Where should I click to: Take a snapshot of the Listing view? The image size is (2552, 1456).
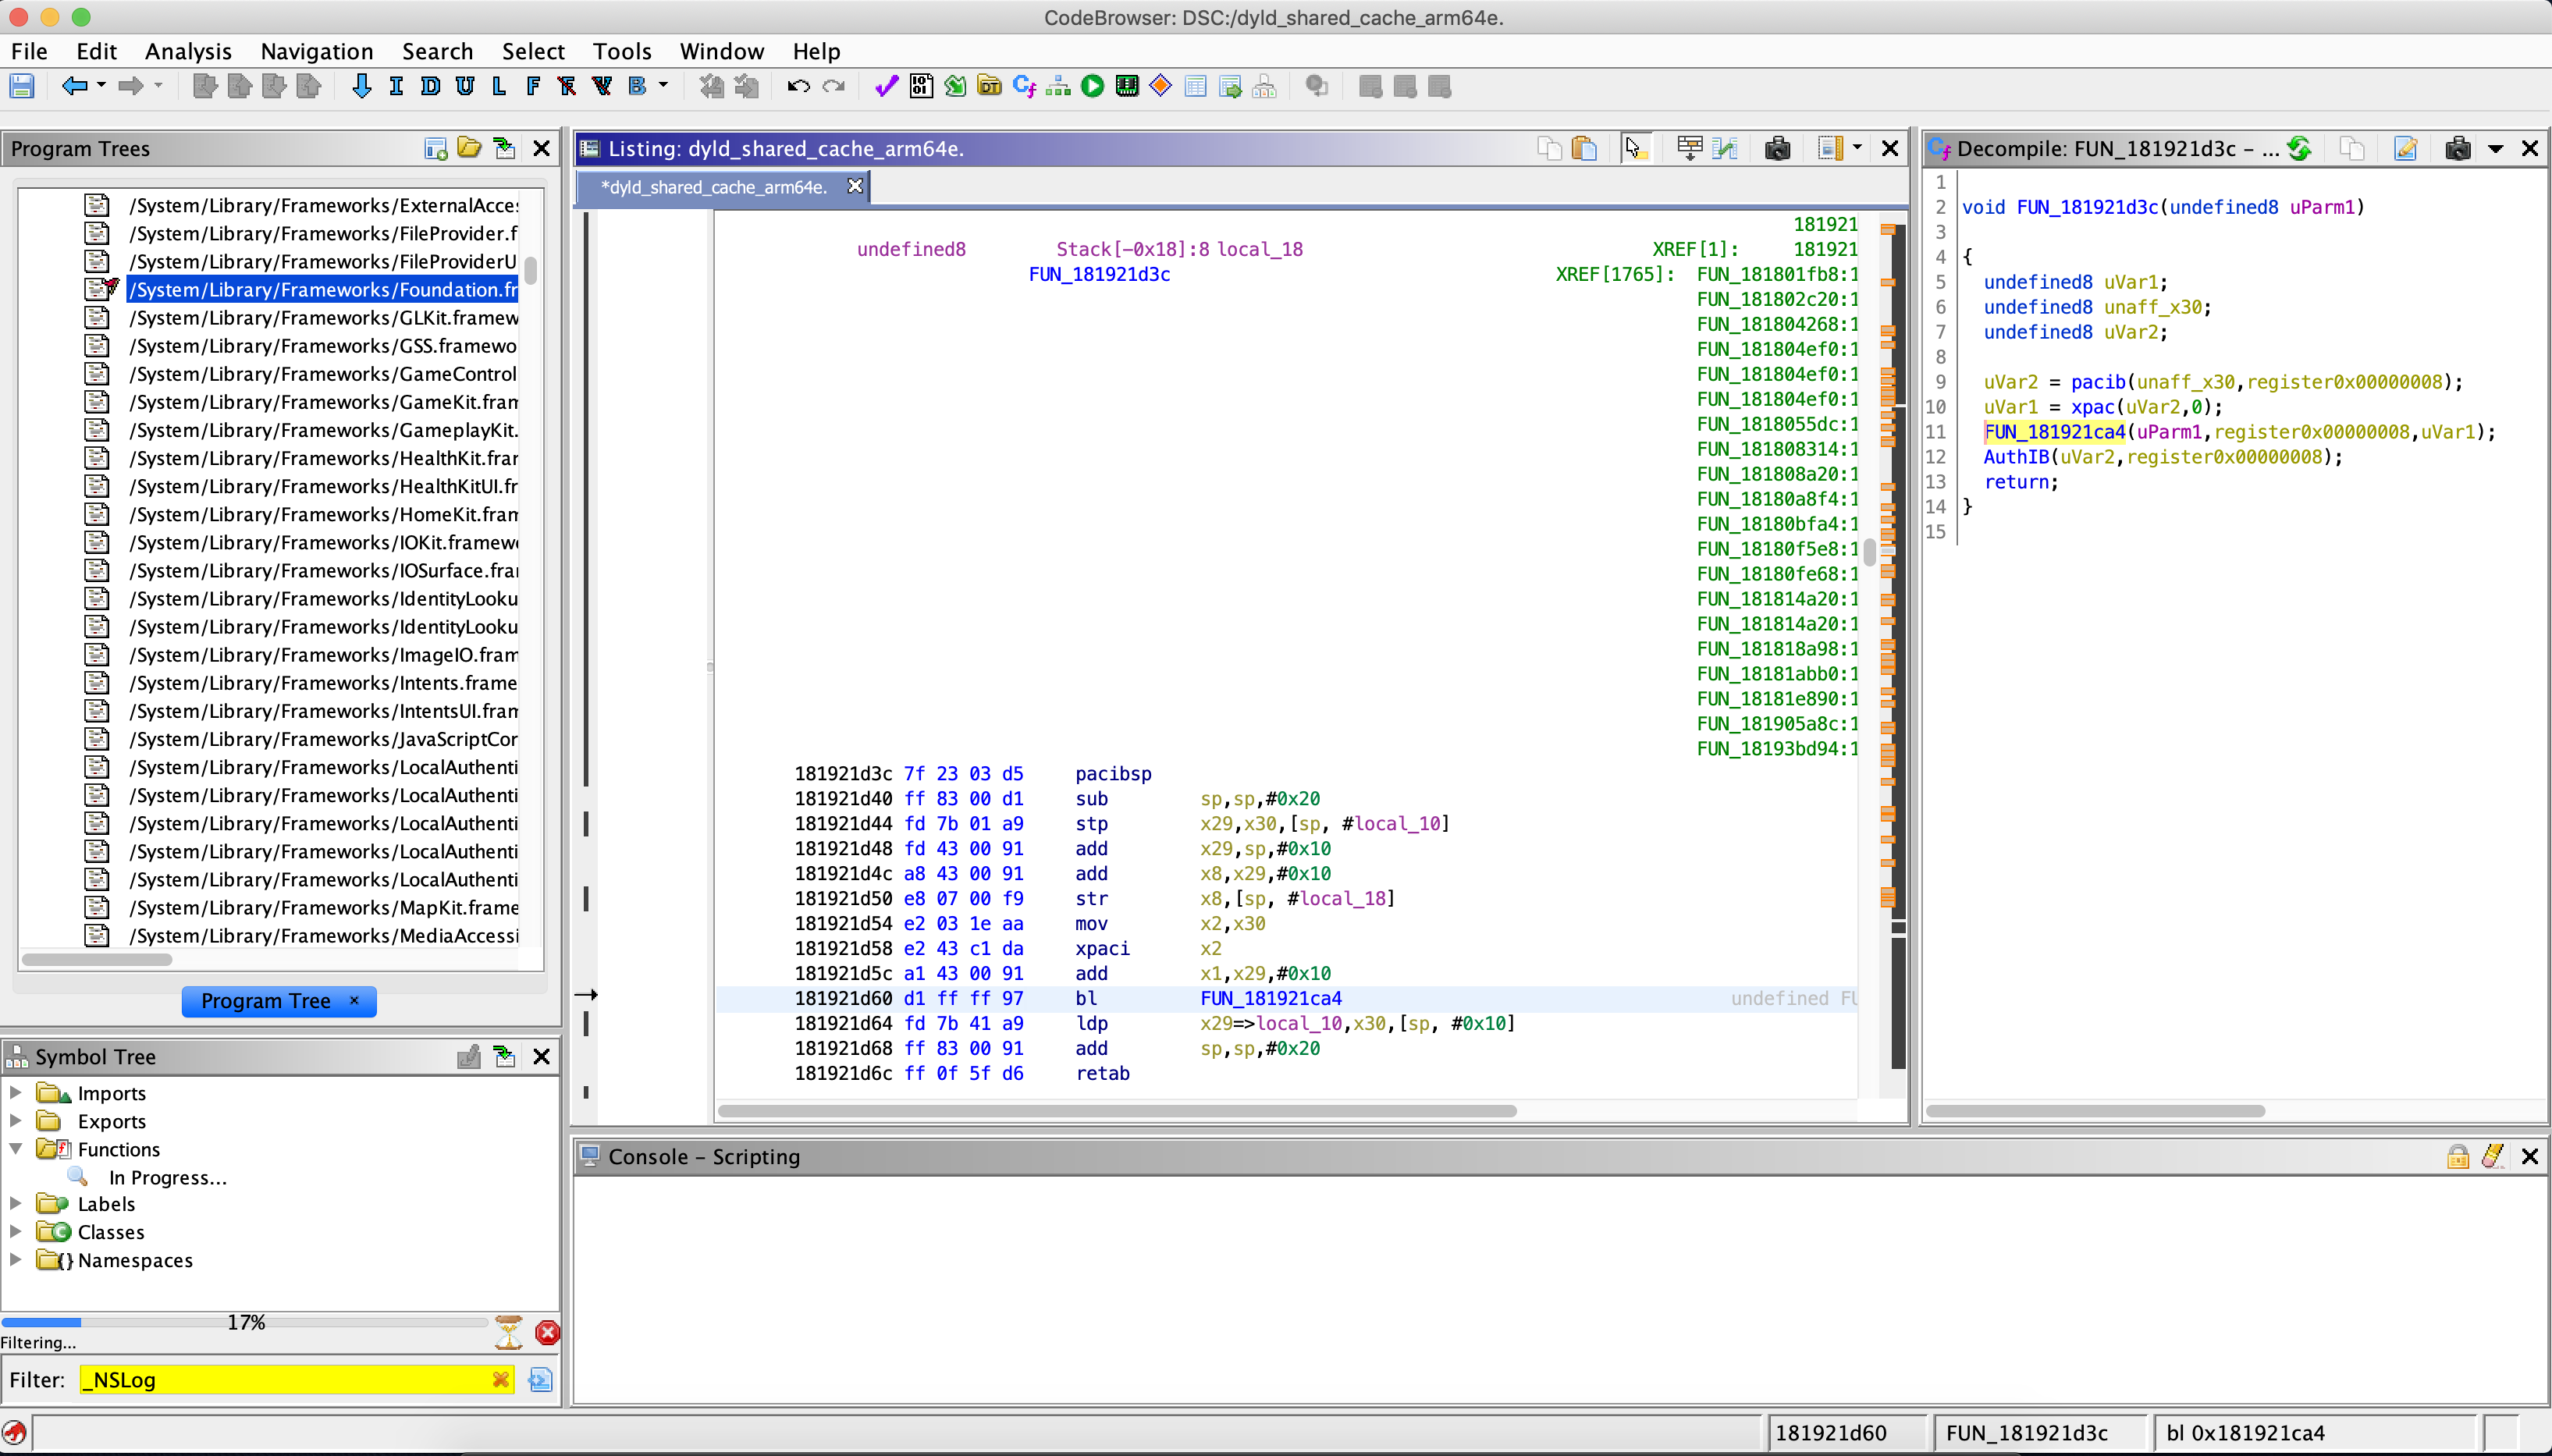click(1778, 148)
